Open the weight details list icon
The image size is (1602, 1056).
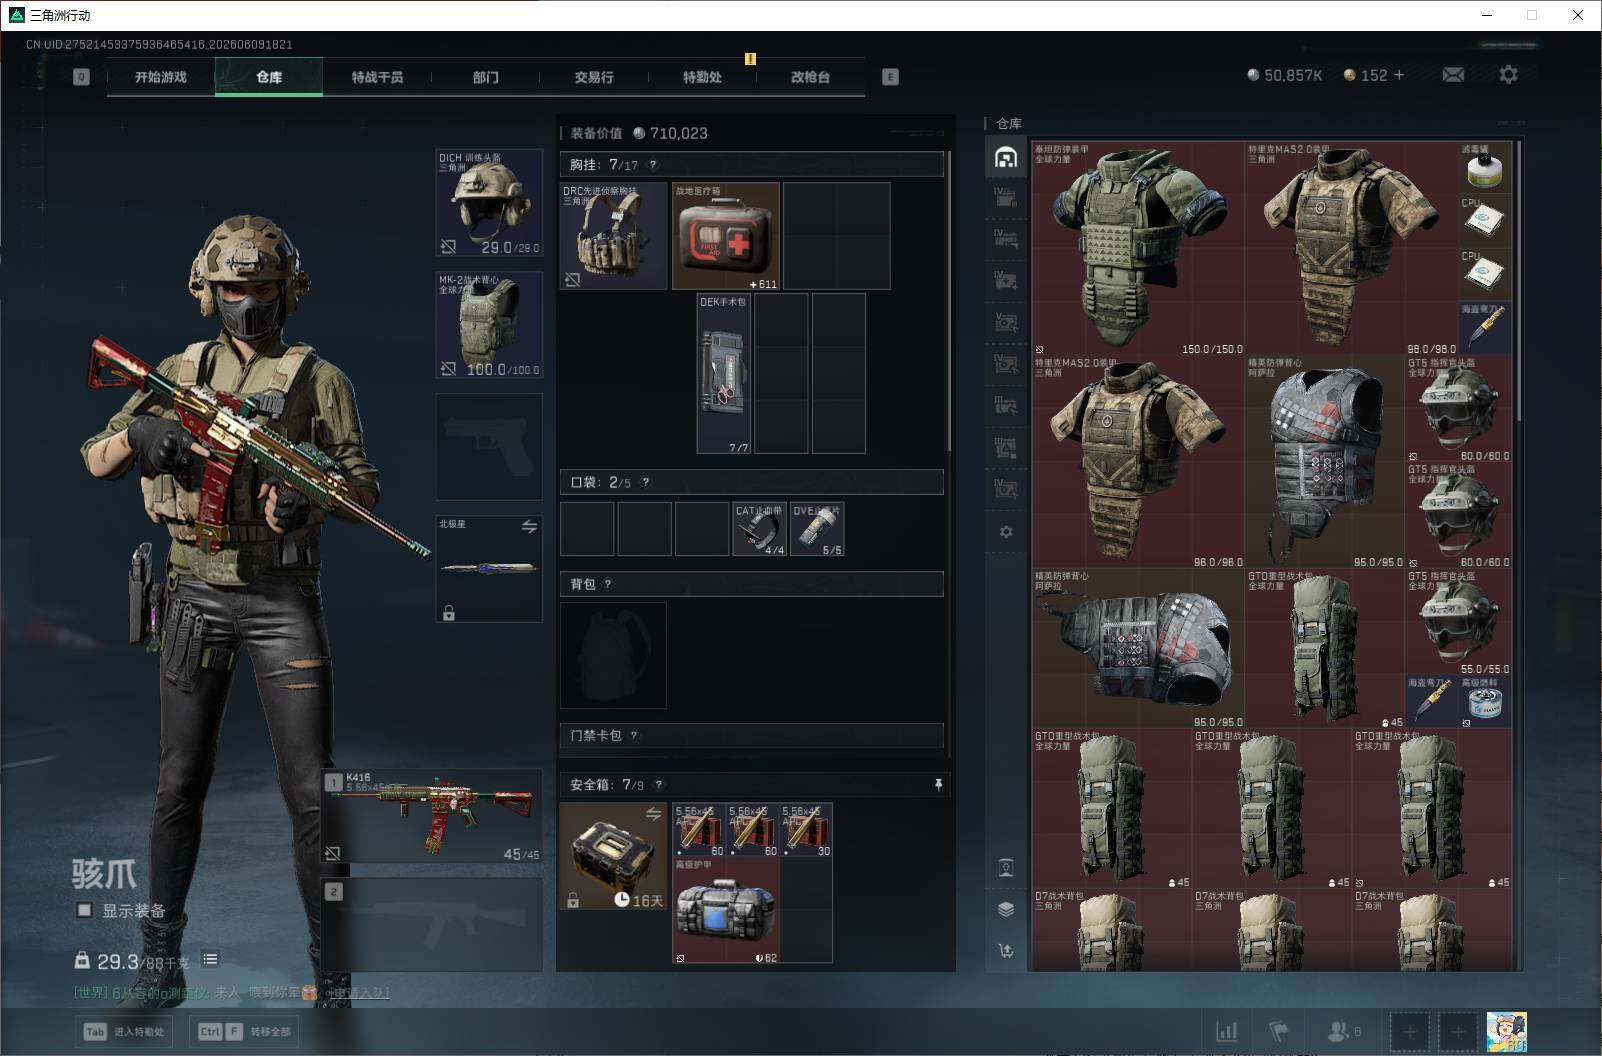click(210, 959)
